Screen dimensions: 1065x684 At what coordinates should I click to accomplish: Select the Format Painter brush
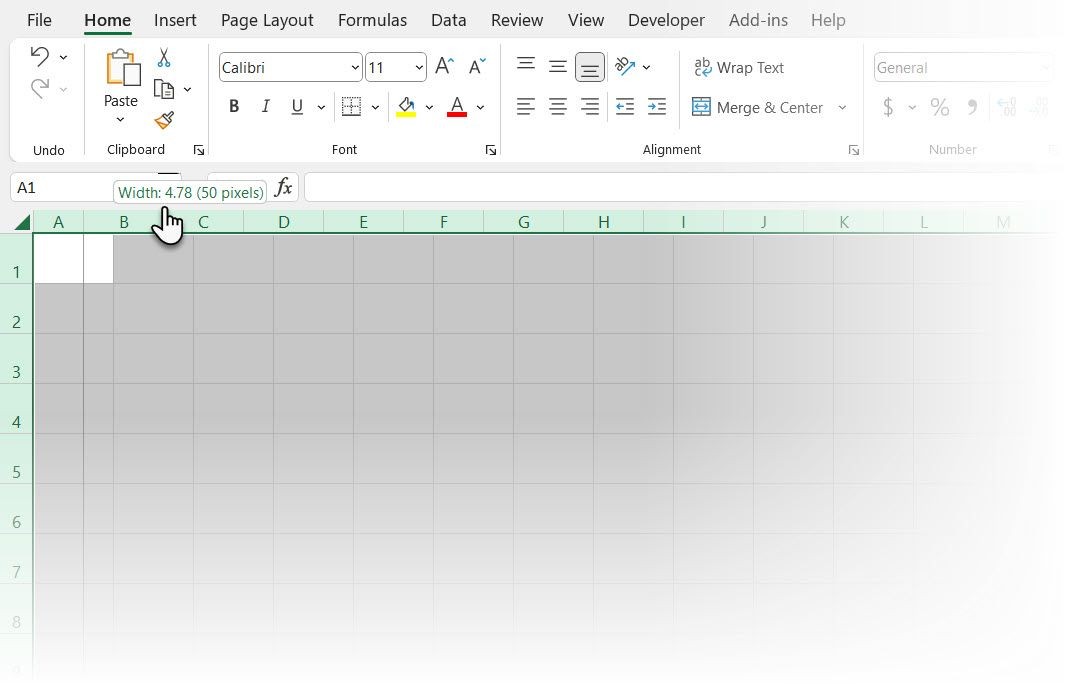pyautogui.click(x=164, y=120)
